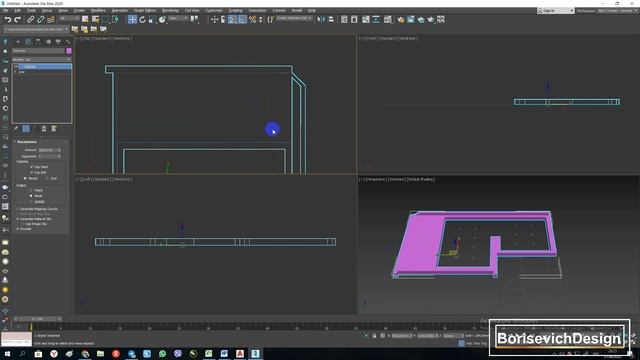This screenshot has width=640, height=360.
Task: Open the selection filter dropdown
Action: point(69,18)
